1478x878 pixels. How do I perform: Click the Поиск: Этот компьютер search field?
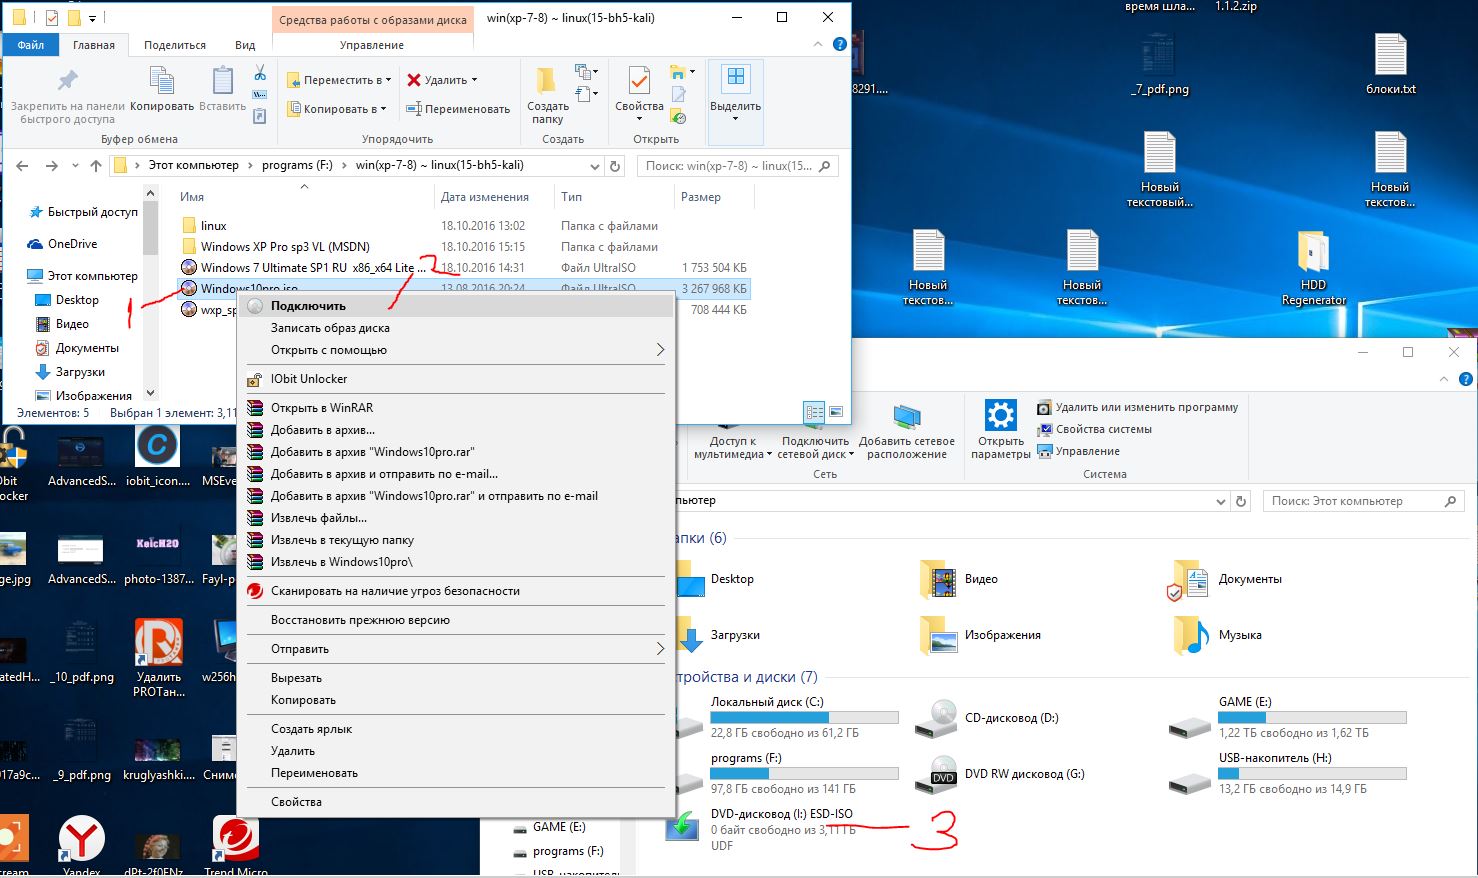1360,500
